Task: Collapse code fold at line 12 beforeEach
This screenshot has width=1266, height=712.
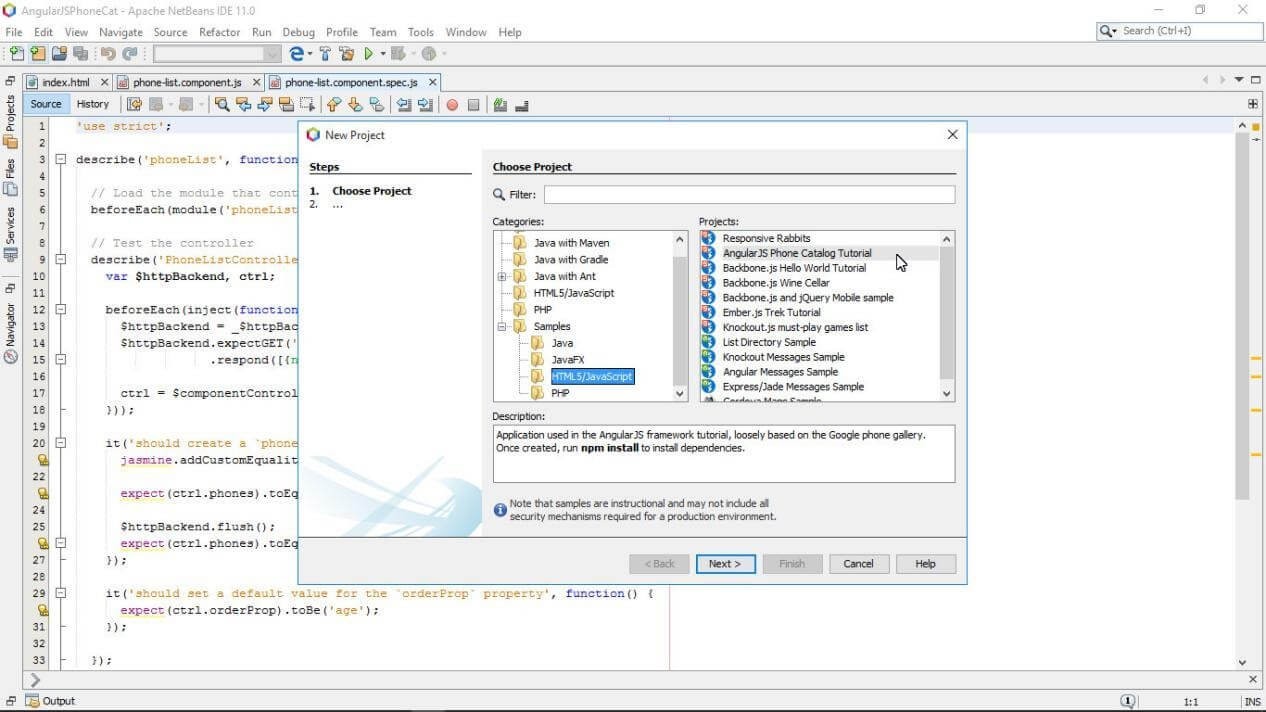Action: click(x=61, y=309)
